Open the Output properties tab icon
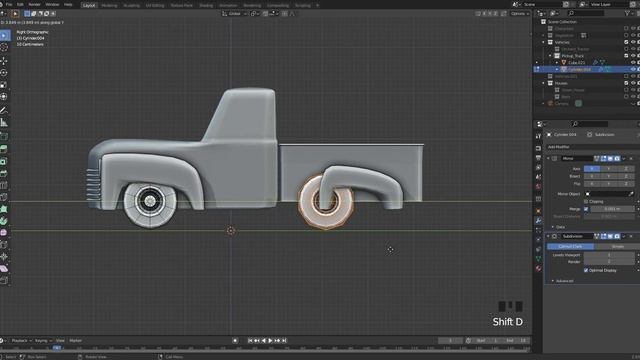640x360 pixels. (x=538, y=158)
